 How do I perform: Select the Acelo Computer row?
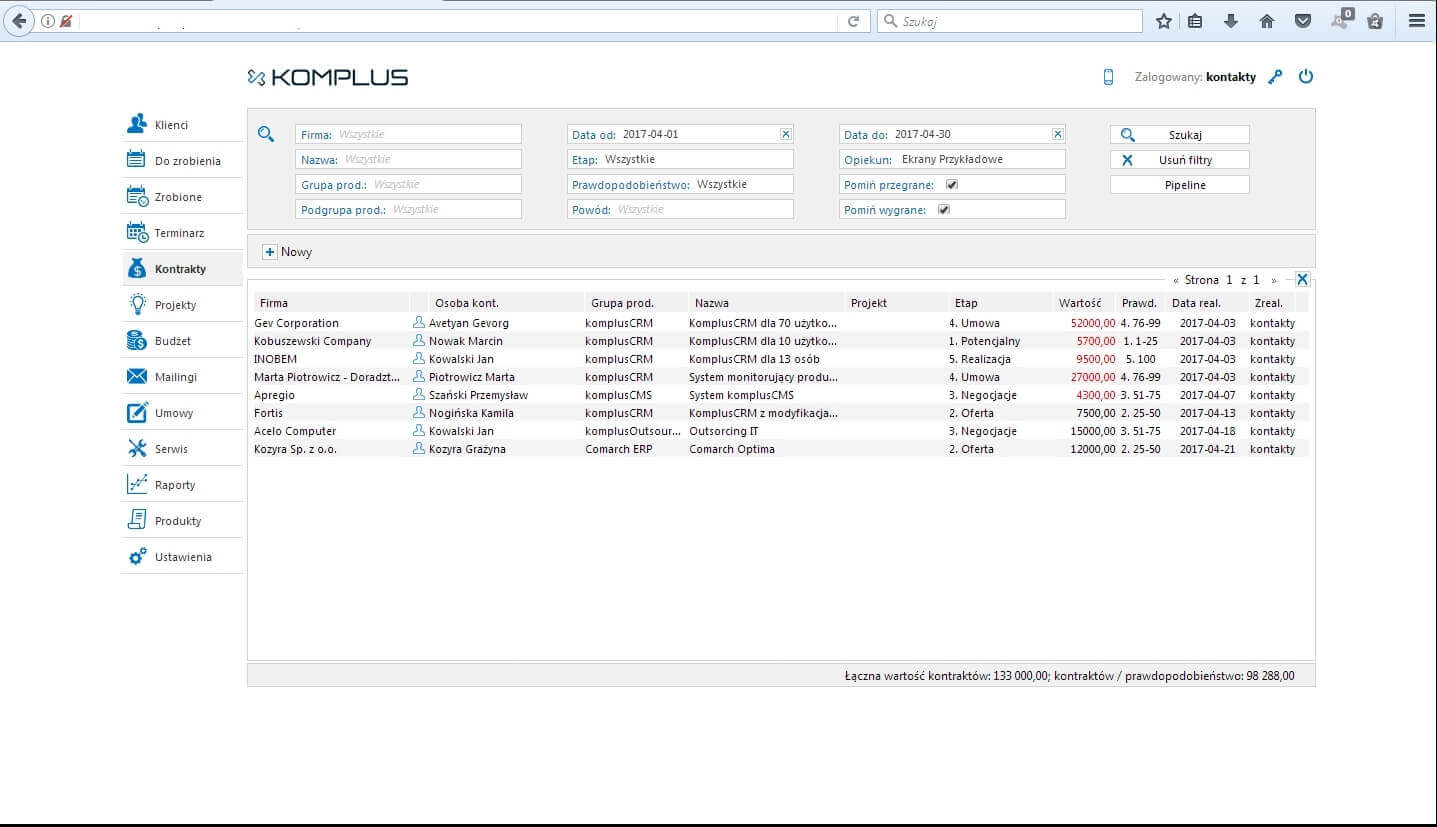[781, 431]
